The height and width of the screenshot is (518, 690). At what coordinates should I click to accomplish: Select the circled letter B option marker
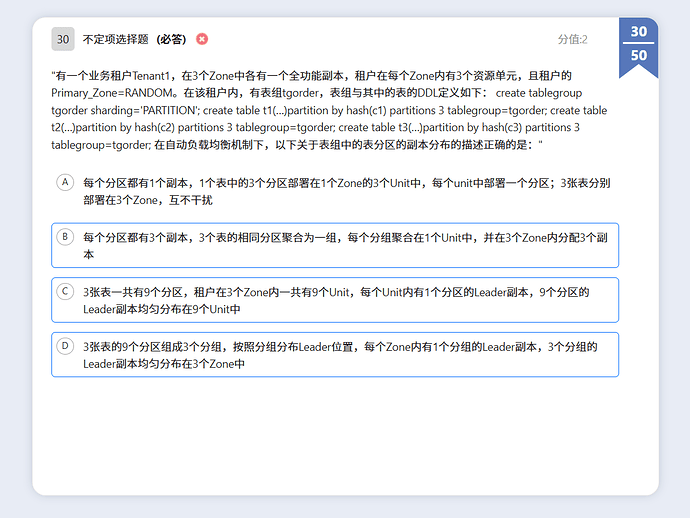click(65, 236)
